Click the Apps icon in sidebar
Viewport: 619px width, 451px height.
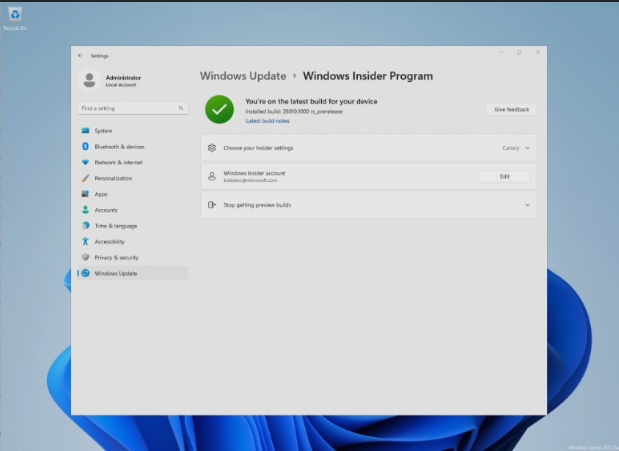point(85,194)
